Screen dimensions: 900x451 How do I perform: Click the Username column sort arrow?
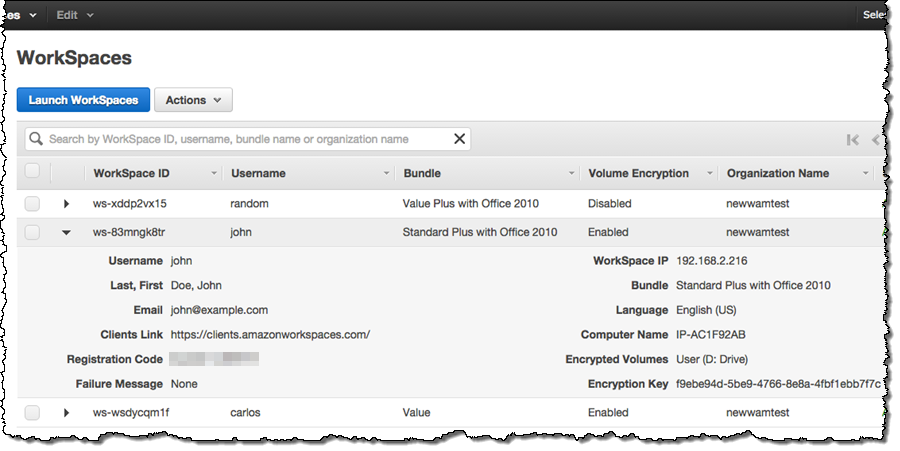point(387,174)
